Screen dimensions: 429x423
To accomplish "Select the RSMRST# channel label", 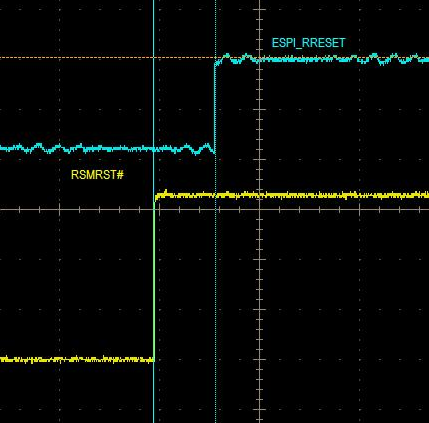I will [x=97, y=175].
